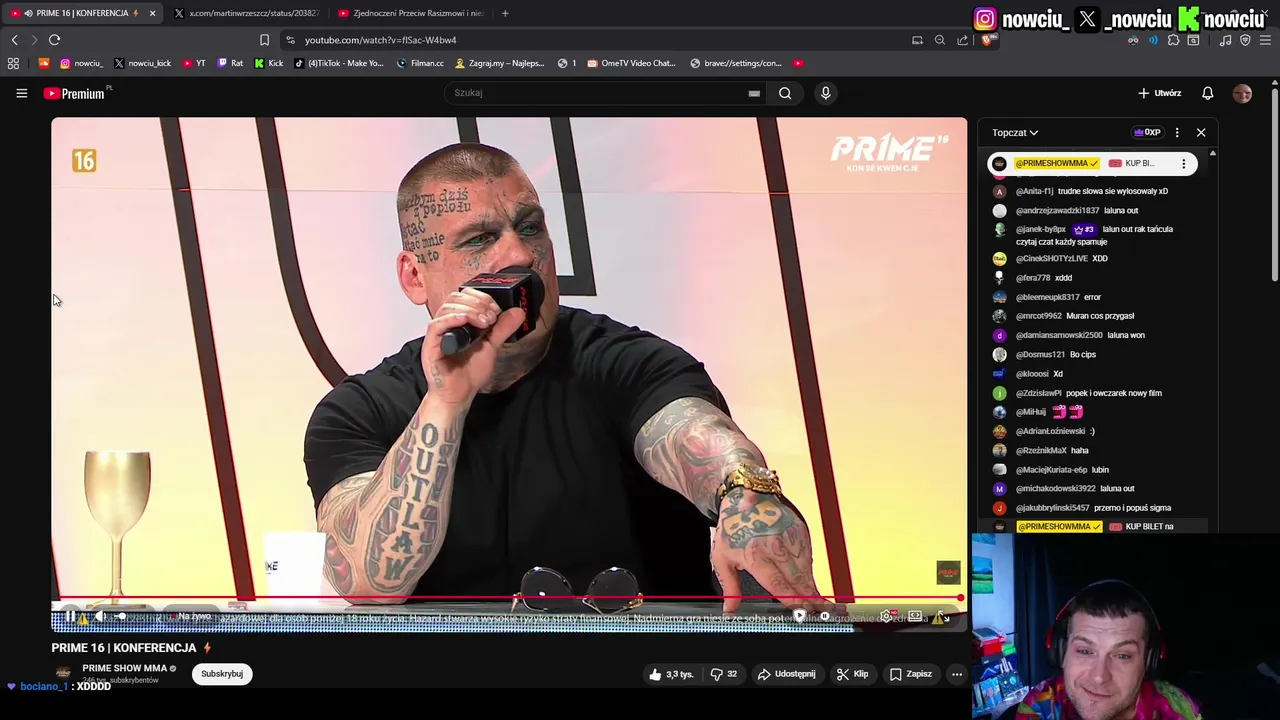Open the on-screen keyboard icon in search box
Screen dimensions: 1280x720
754,93
